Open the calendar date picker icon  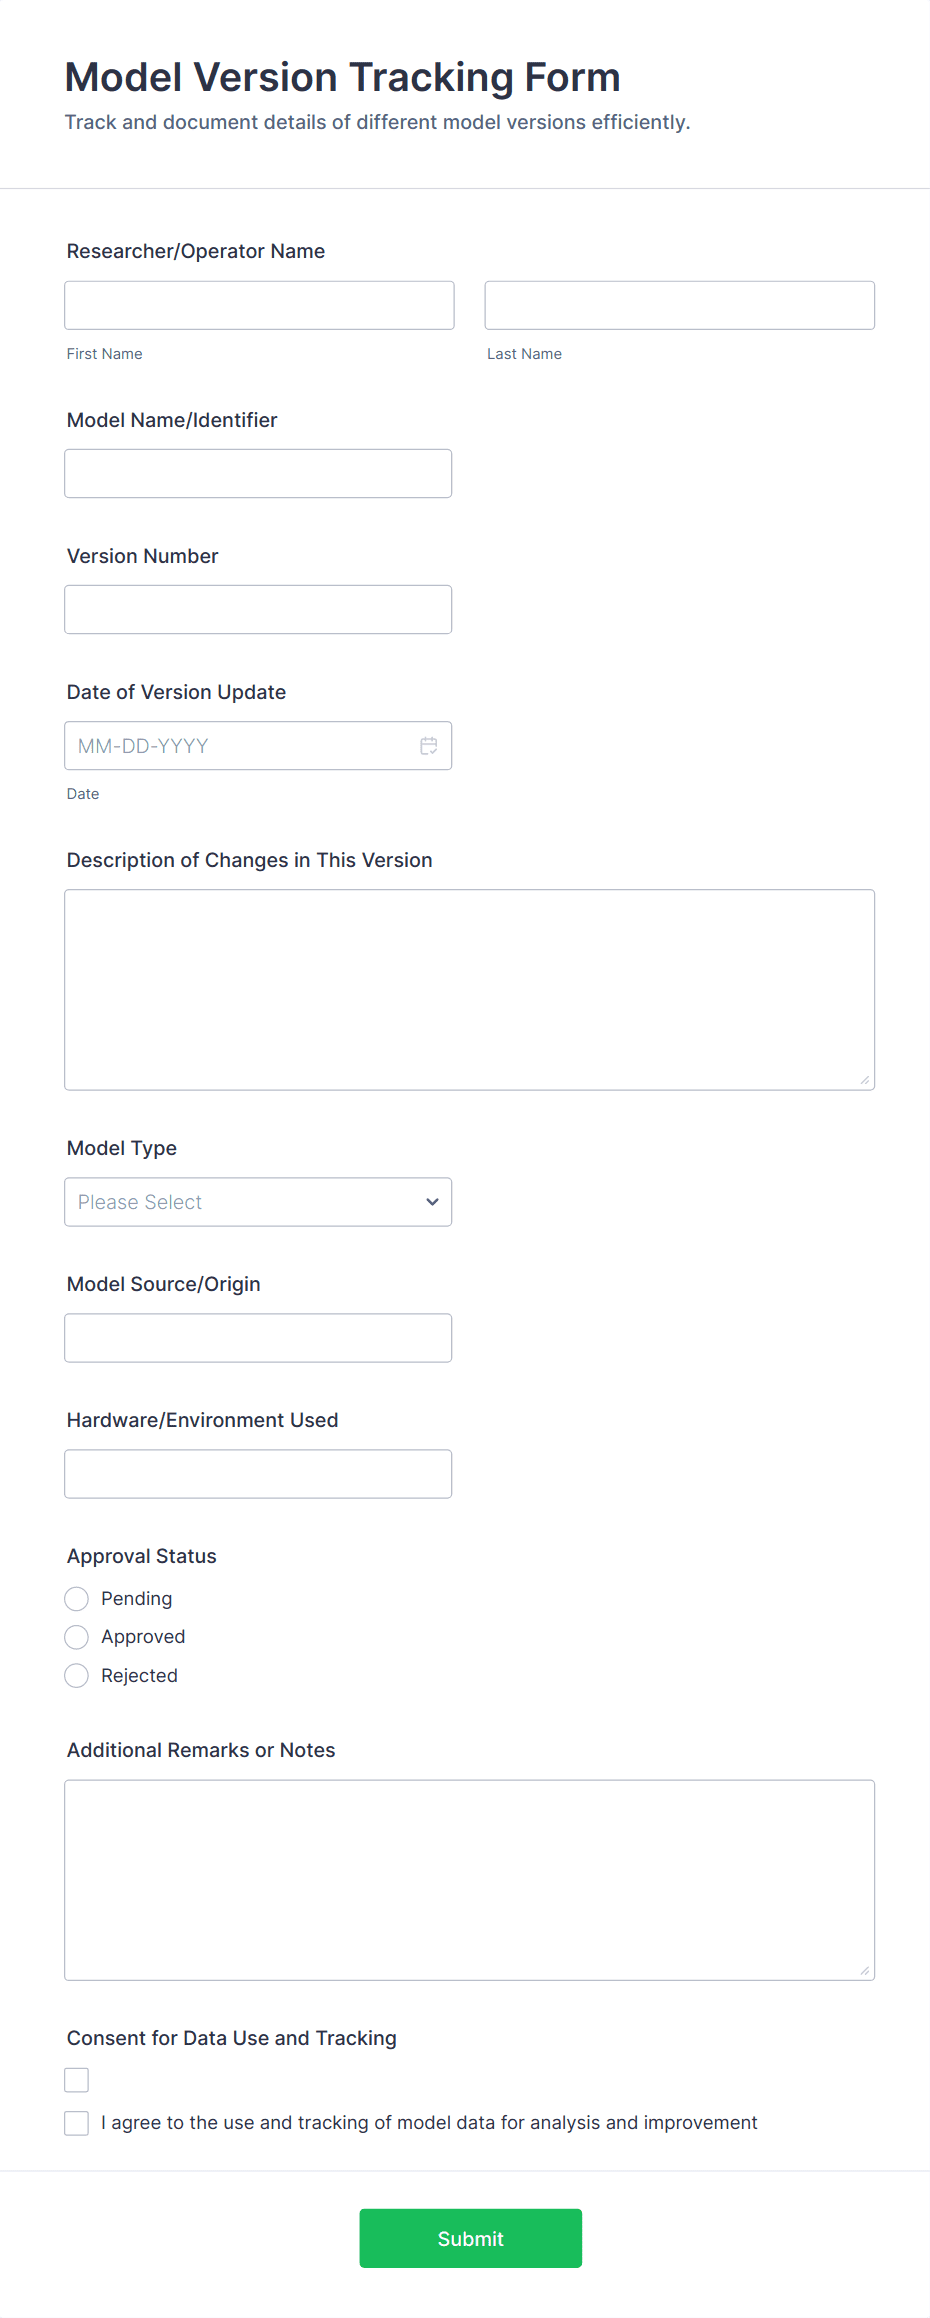pos(429,746)
